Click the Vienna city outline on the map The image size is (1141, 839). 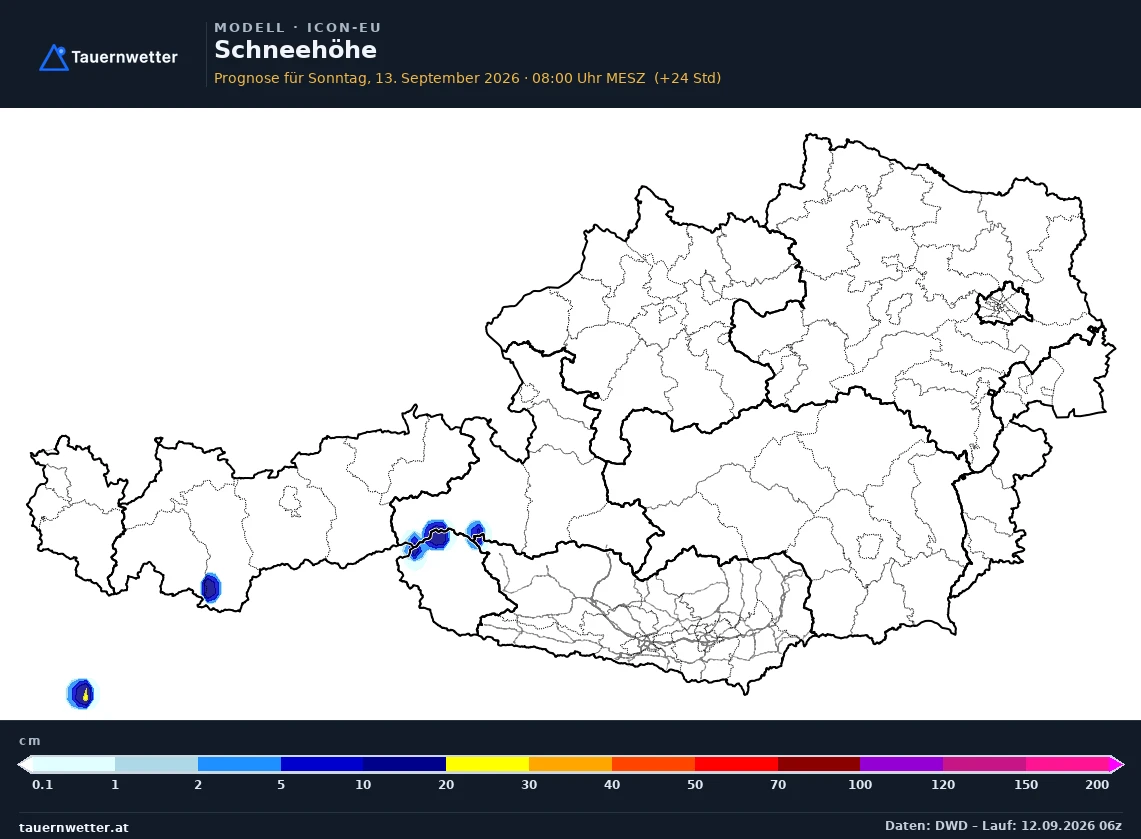[x=1003, y=303]
